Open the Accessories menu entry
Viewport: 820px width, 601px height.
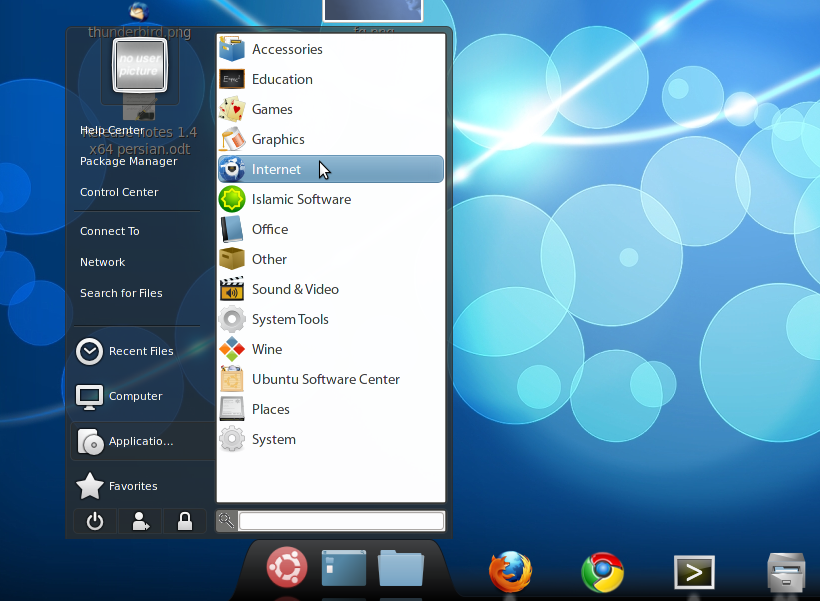[331, 49]
